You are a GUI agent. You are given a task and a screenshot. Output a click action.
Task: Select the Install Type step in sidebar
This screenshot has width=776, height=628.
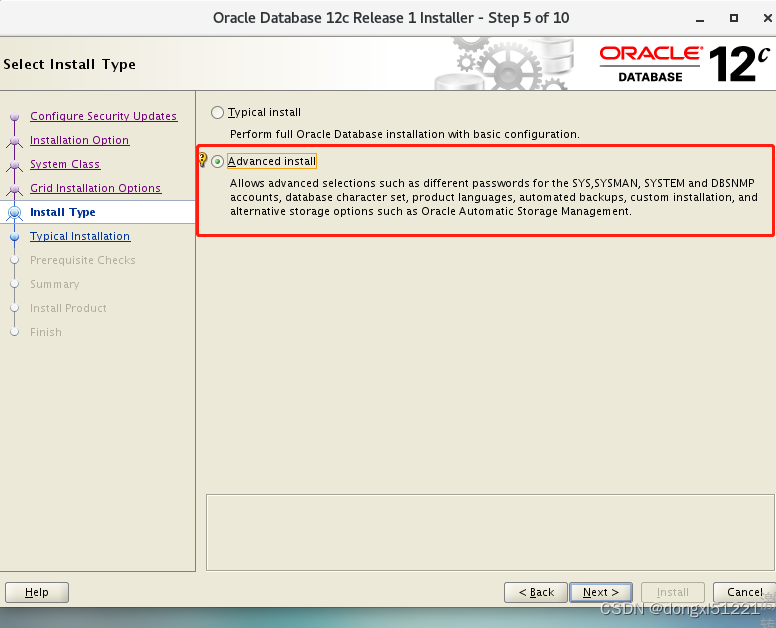[x=63, y=212]
